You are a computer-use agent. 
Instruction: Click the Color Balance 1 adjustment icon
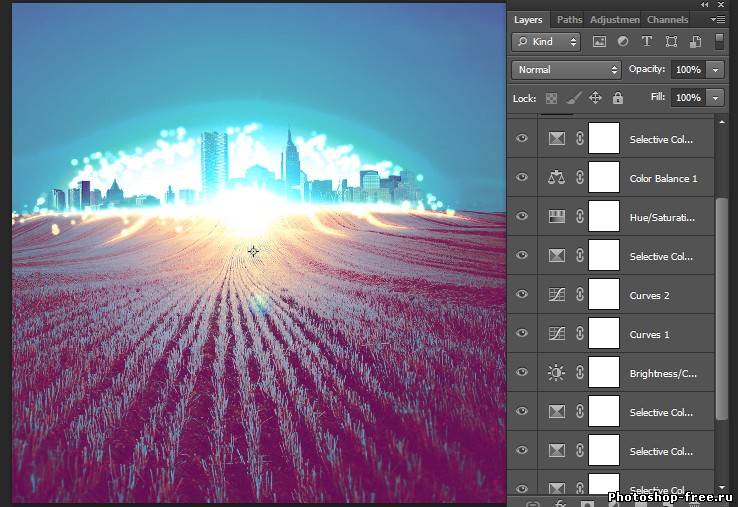[557, 178]
